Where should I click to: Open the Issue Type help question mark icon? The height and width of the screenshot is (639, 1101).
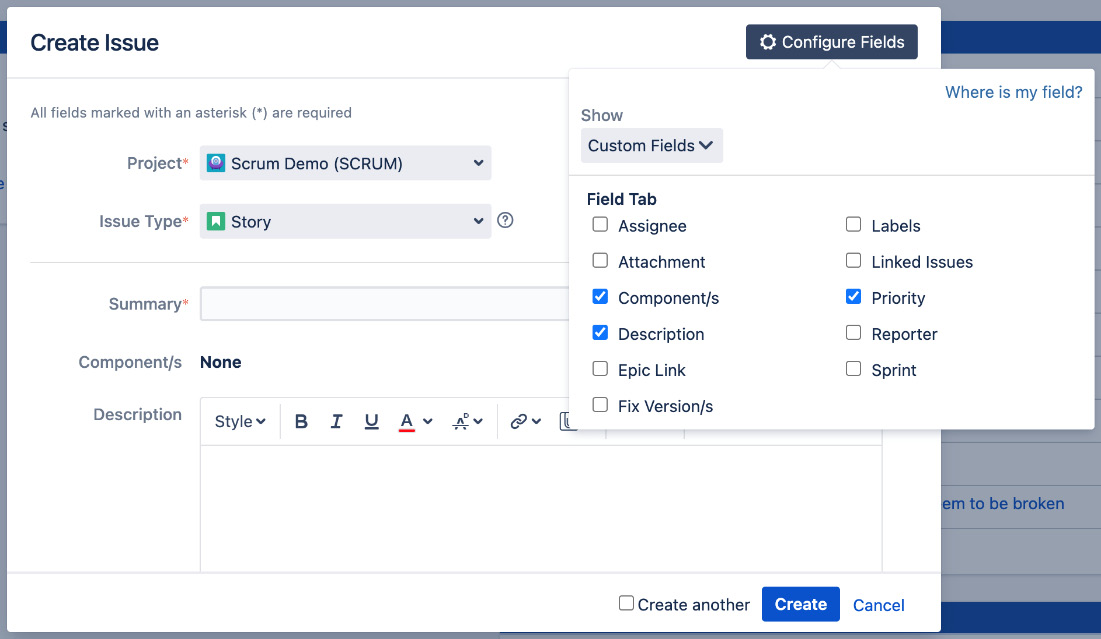coord(505,220)
